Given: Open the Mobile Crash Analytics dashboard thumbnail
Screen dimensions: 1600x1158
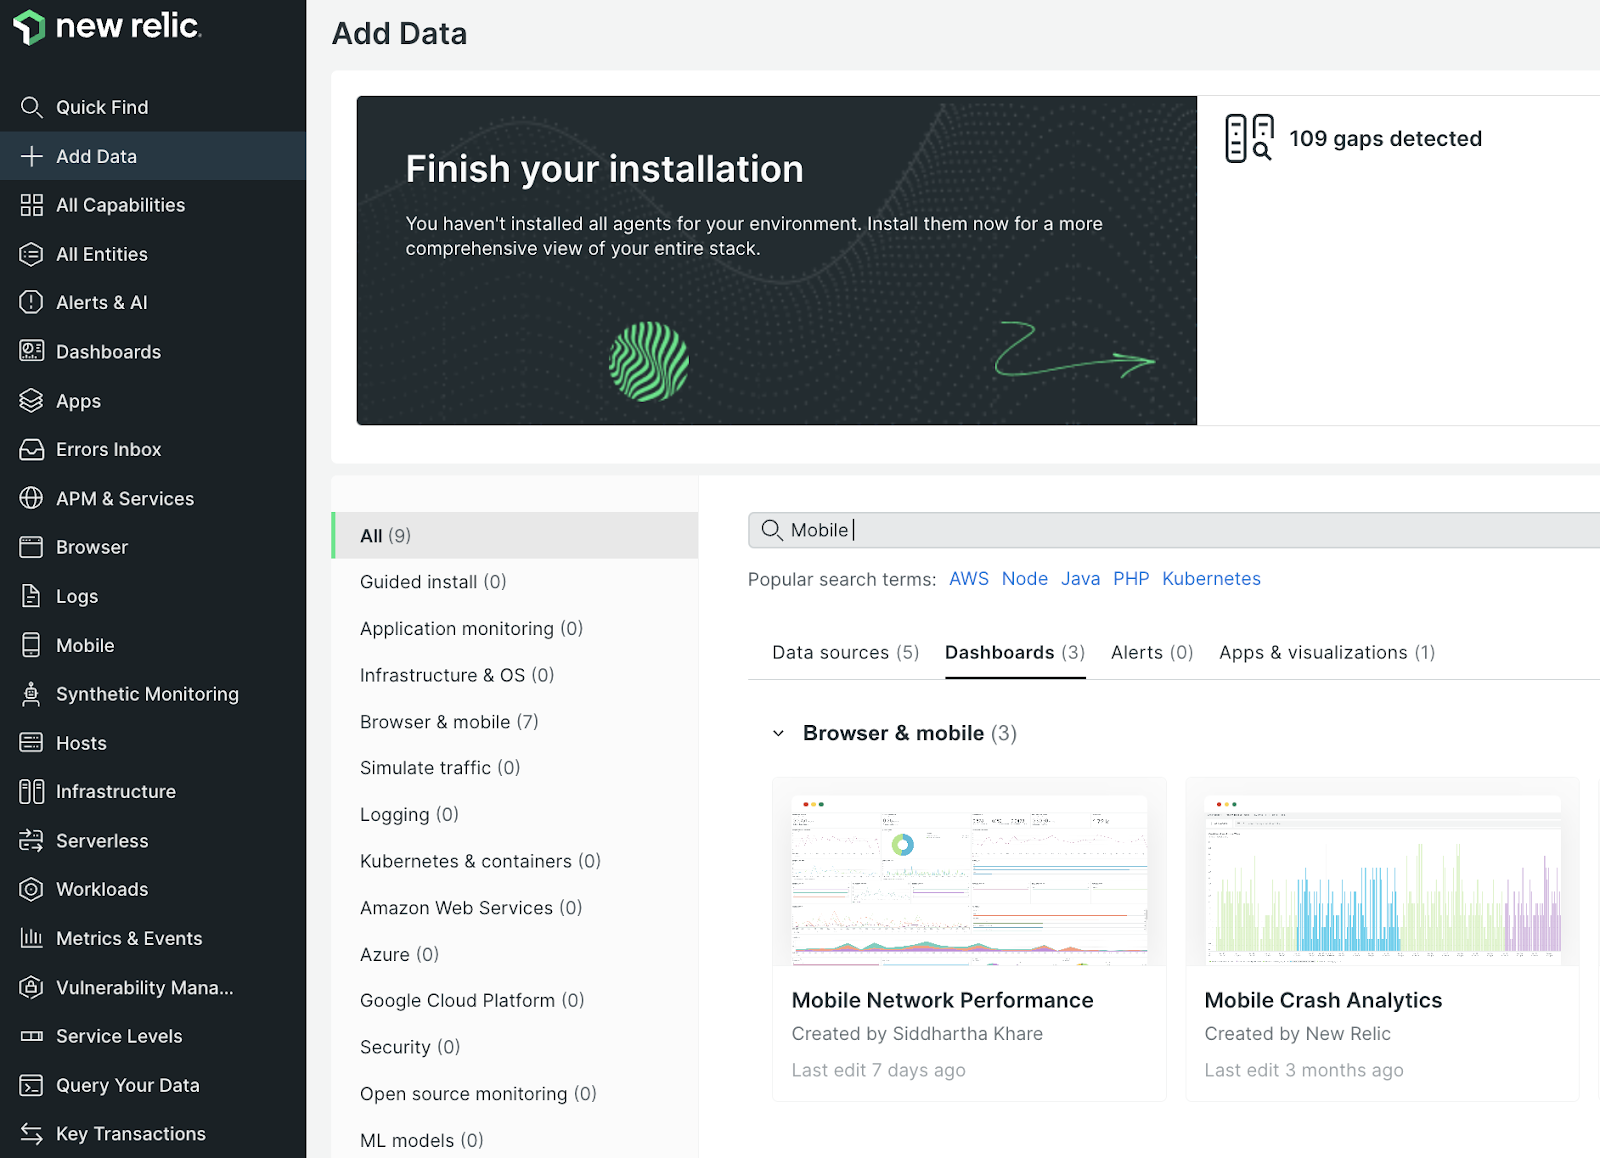Looking at the screenshot, I should tap(1381, 875).
